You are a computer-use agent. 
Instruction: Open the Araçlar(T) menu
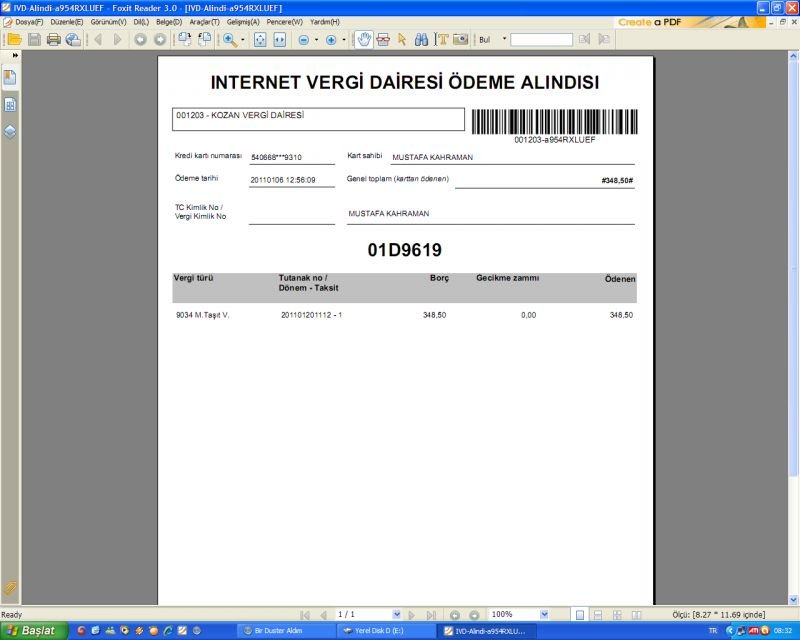205,21
